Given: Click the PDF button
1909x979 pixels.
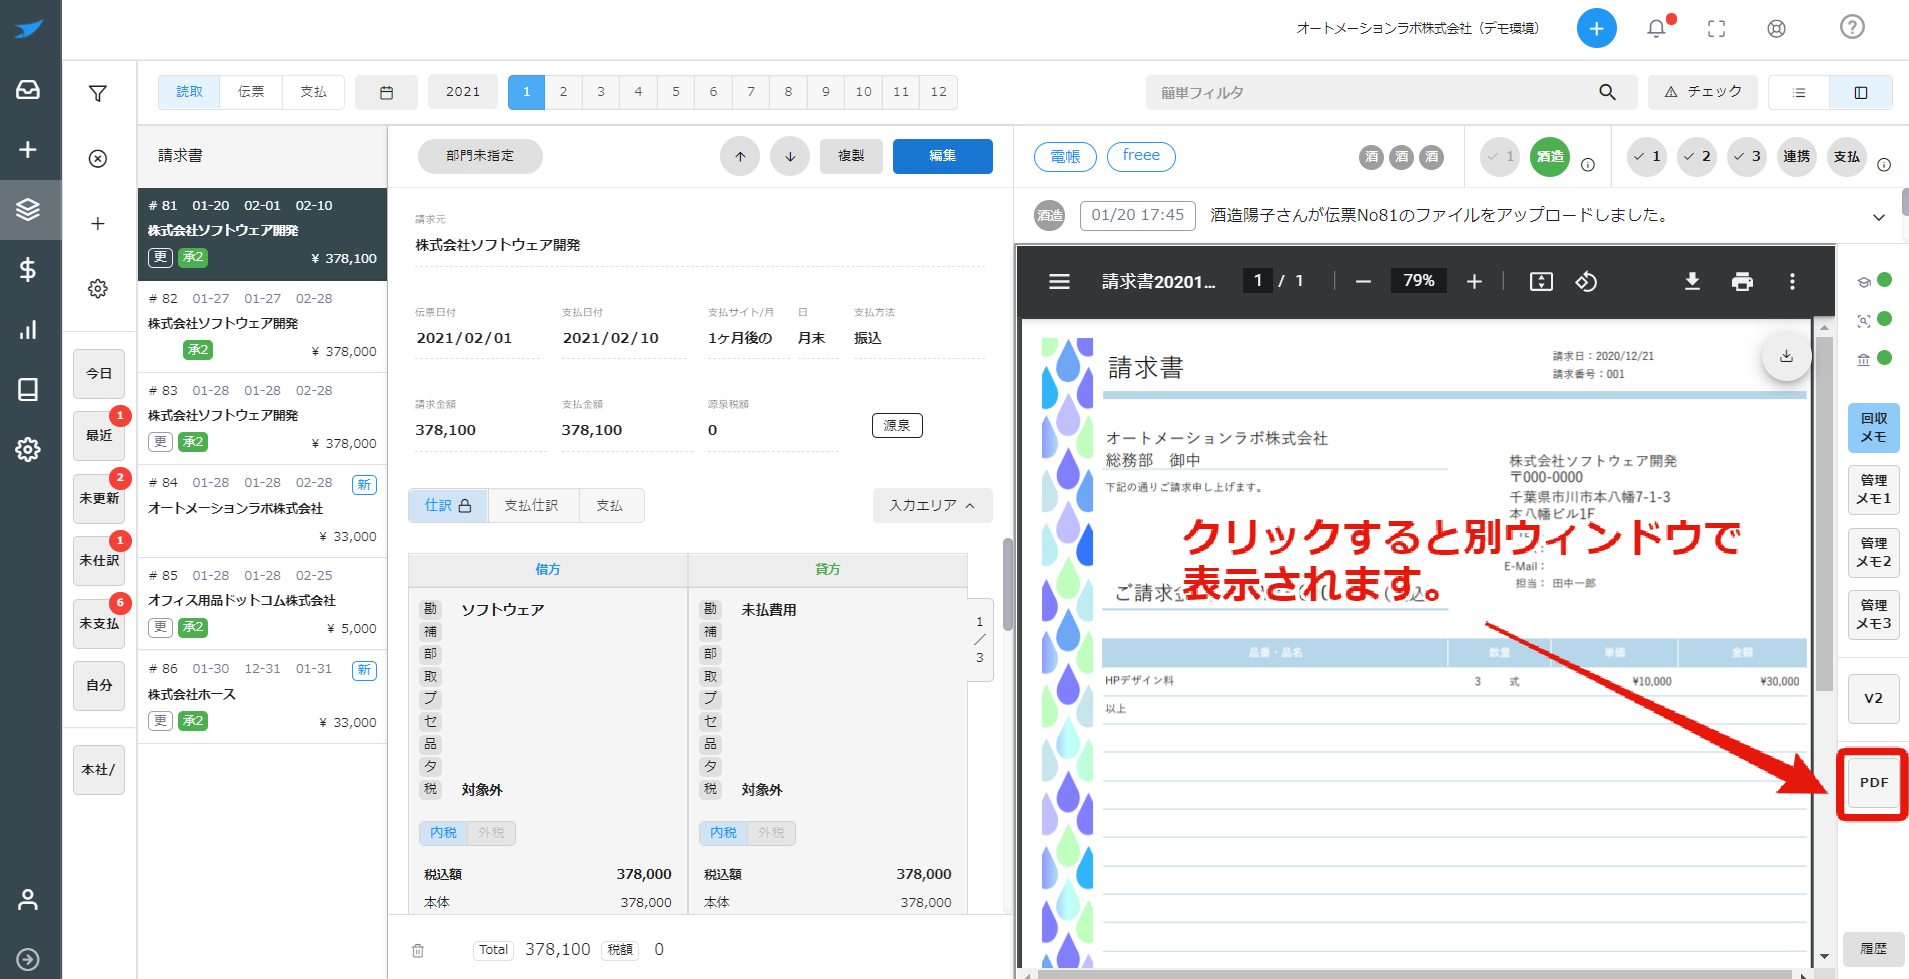Looking at the screenshot, I should point(1873,783).
